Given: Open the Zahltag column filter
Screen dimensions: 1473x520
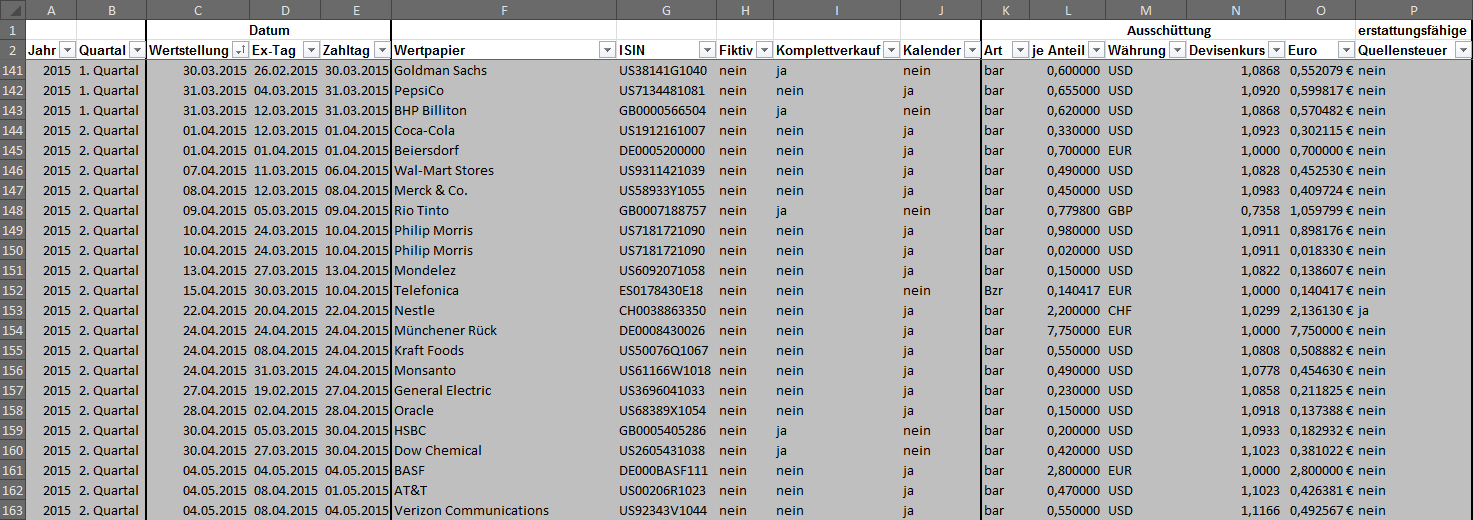Looking at the screenshot, I should pos(381,50).
